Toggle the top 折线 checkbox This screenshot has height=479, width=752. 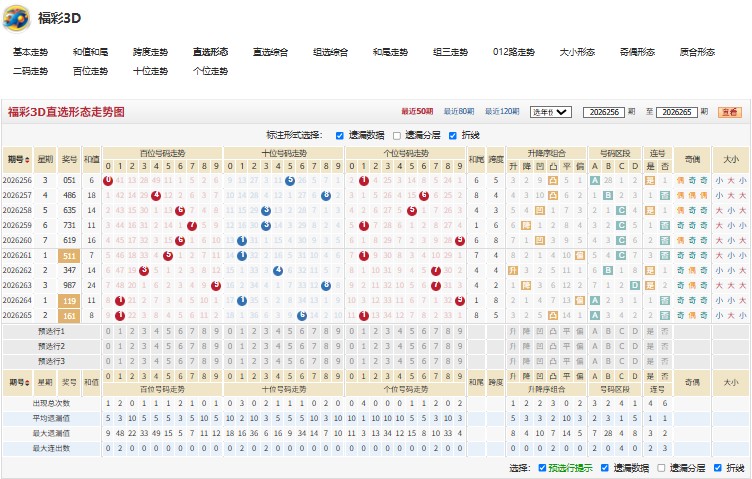(452, 136)
